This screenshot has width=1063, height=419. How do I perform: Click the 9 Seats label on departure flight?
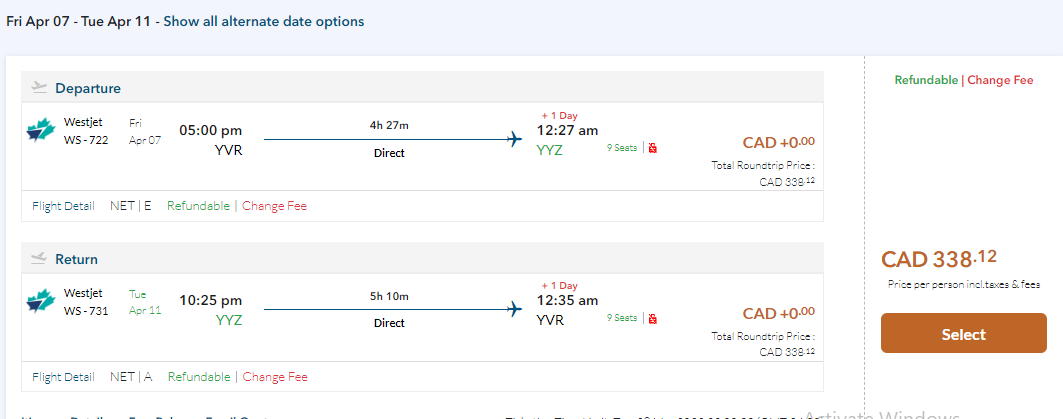tap(622, 148)
